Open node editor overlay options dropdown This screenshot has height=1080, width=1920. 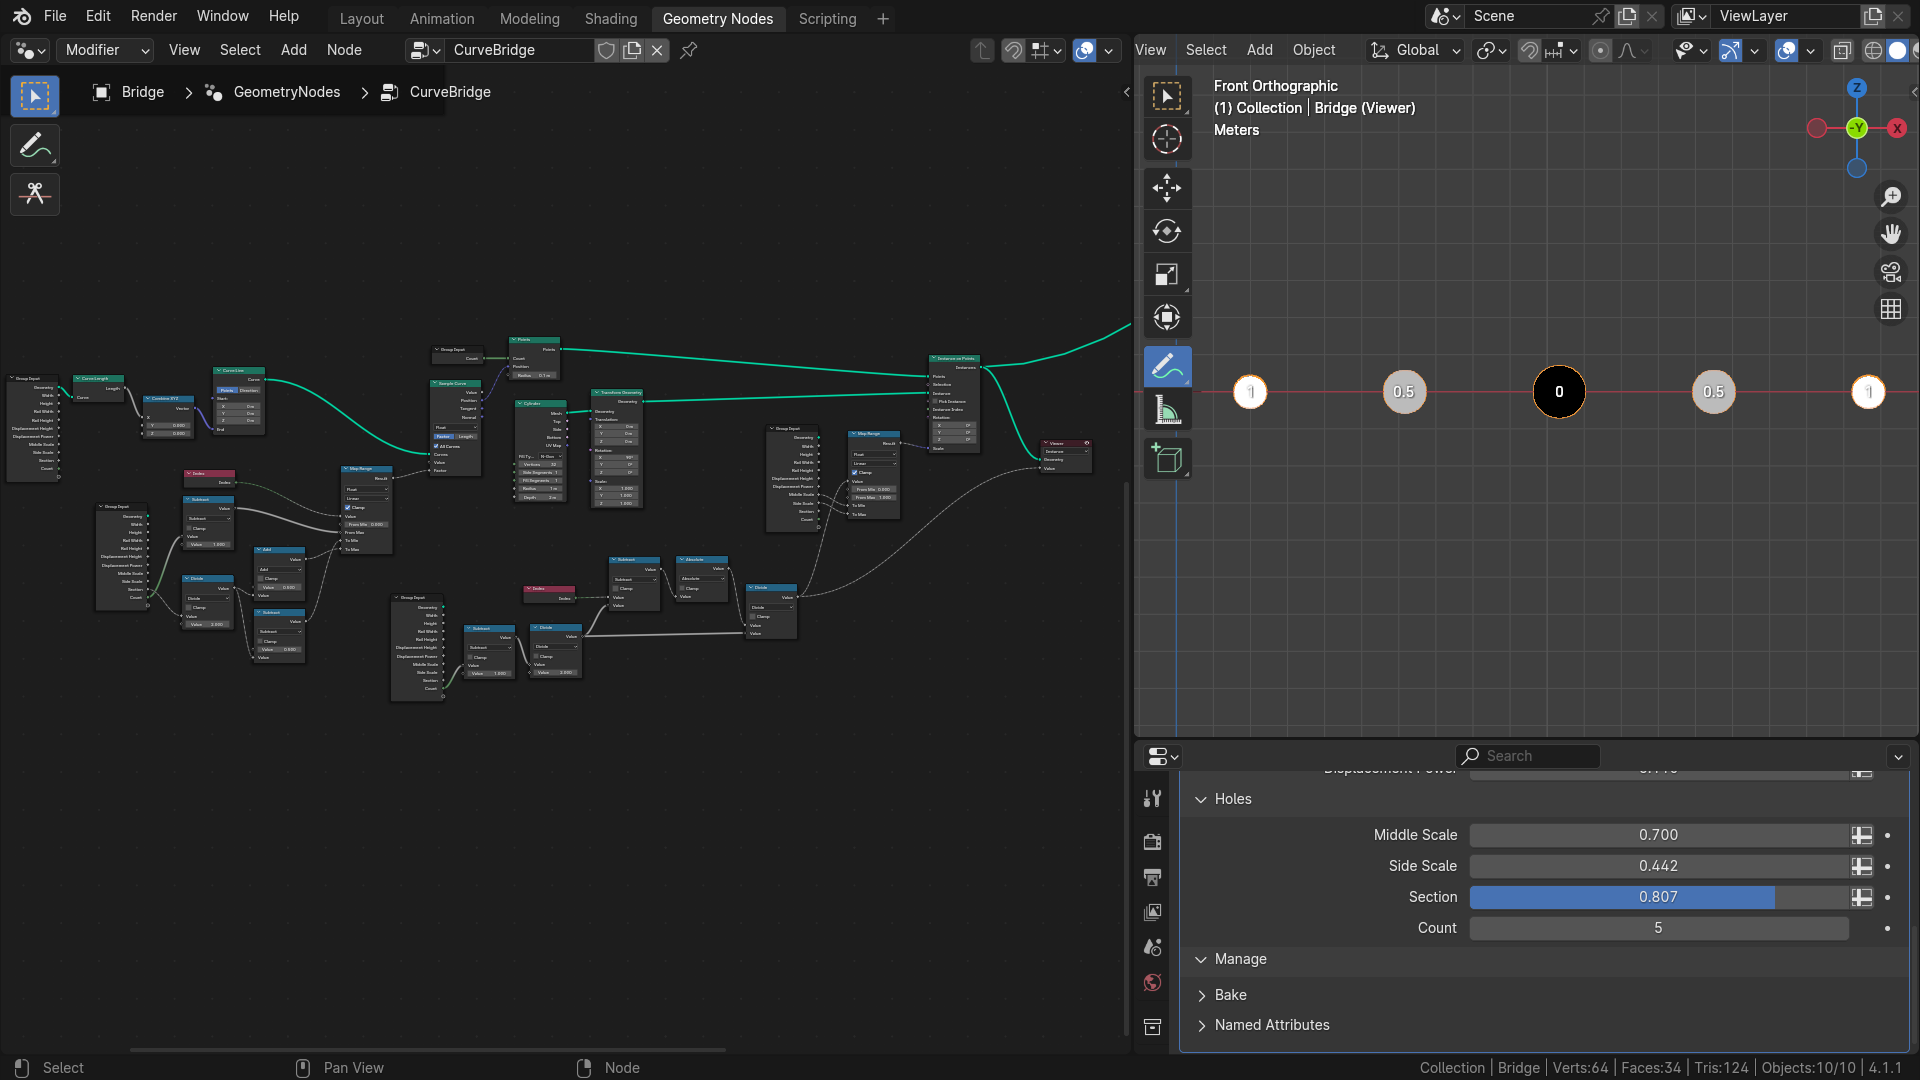click(1109, 50)
